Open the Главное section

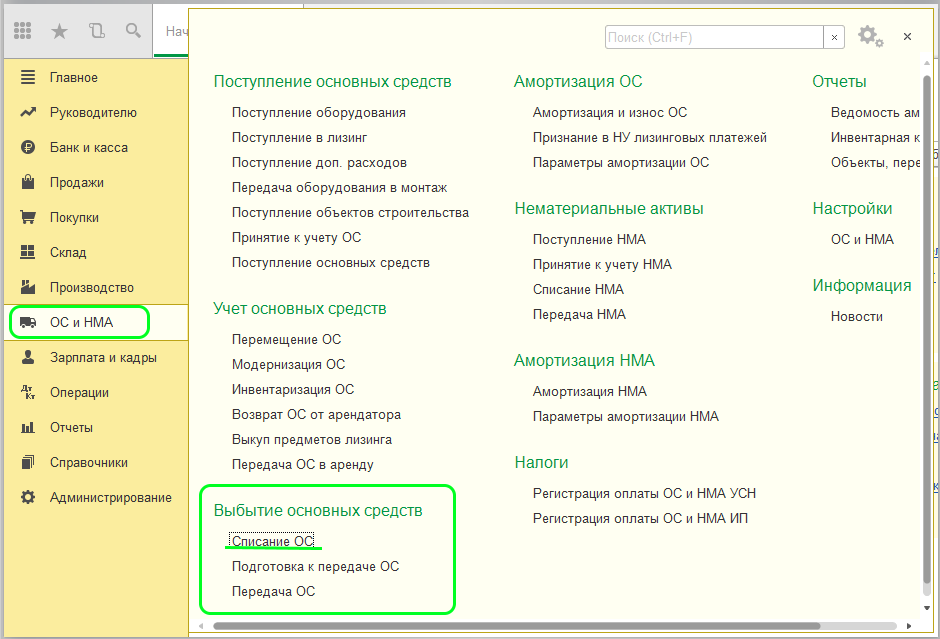coord(74,77)
